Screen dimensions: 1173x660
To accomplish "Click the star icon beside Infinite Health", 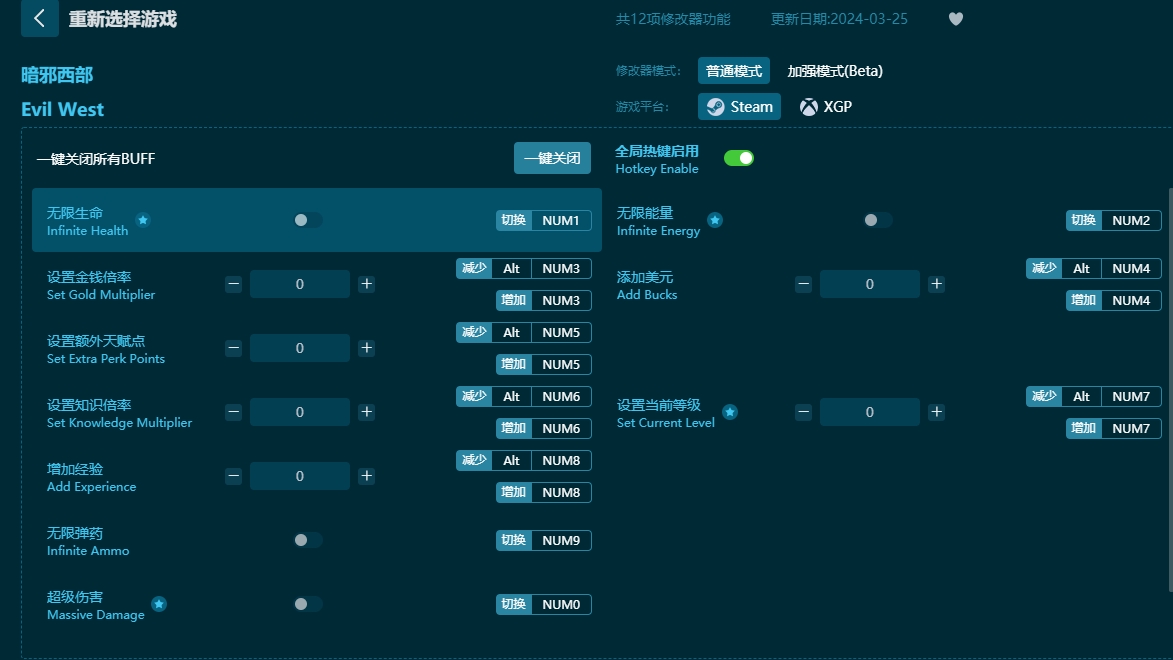I will coord(143,220).
